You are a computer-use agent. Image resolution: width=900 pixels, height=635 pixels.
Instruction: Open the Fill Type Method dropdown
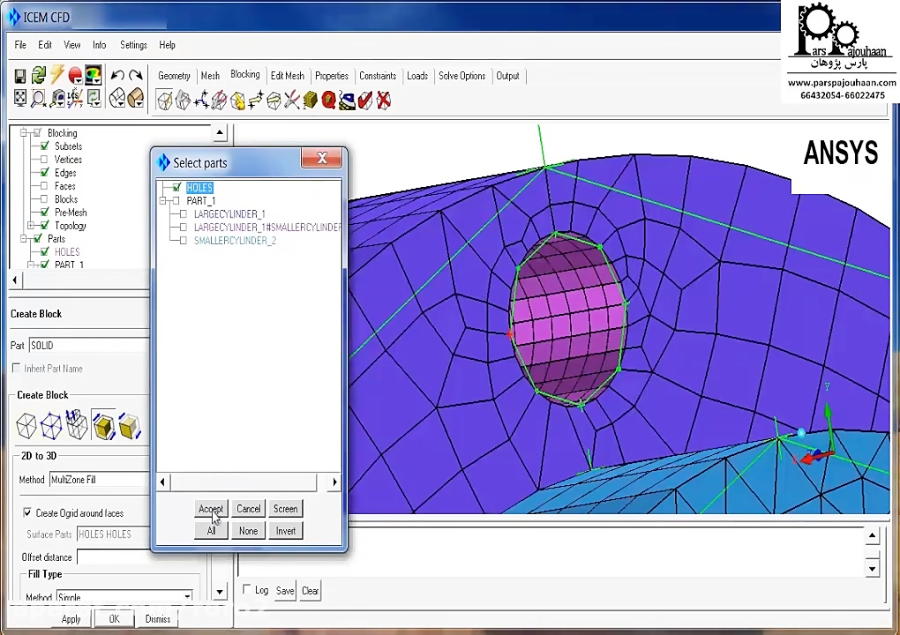[187, 597]
